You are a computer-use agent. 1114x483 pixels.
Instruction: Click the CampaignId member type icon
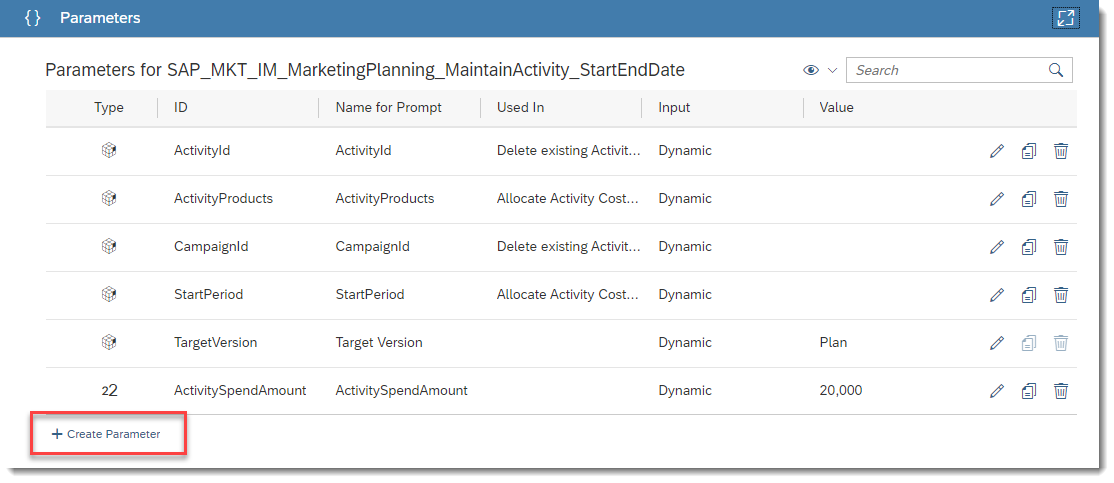pos(109,246)
